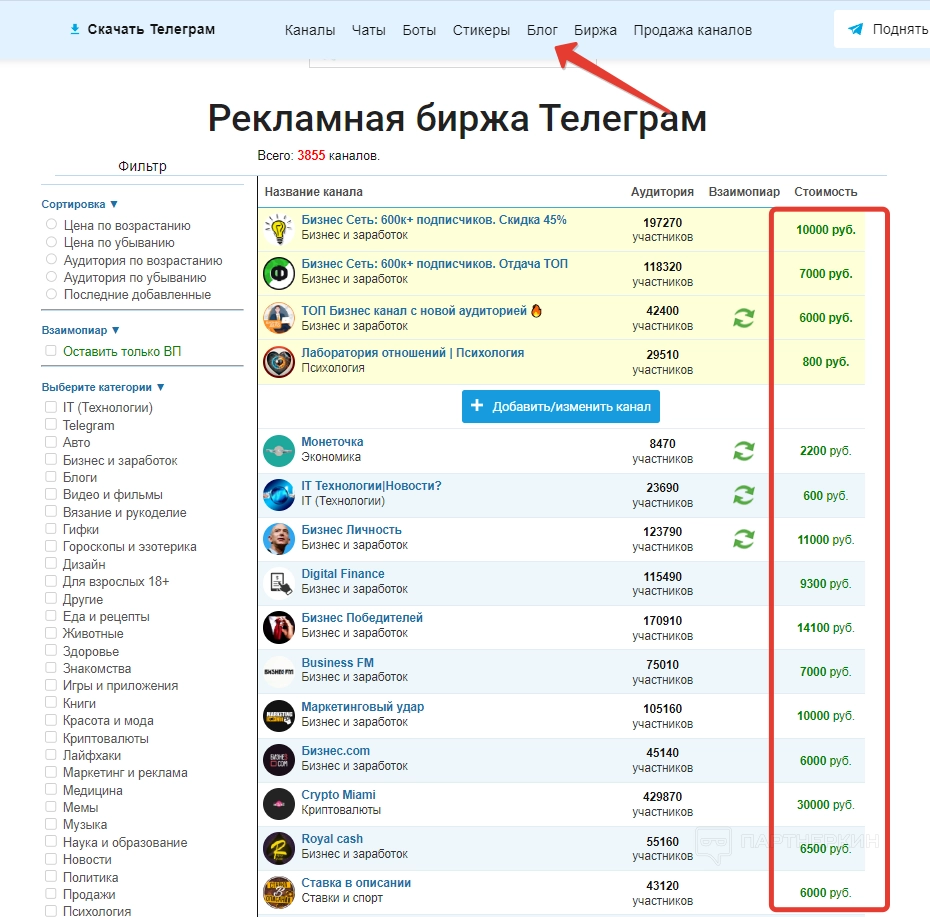
Task: Click the Добавить/изменить канал button
Action: [560, 406]
